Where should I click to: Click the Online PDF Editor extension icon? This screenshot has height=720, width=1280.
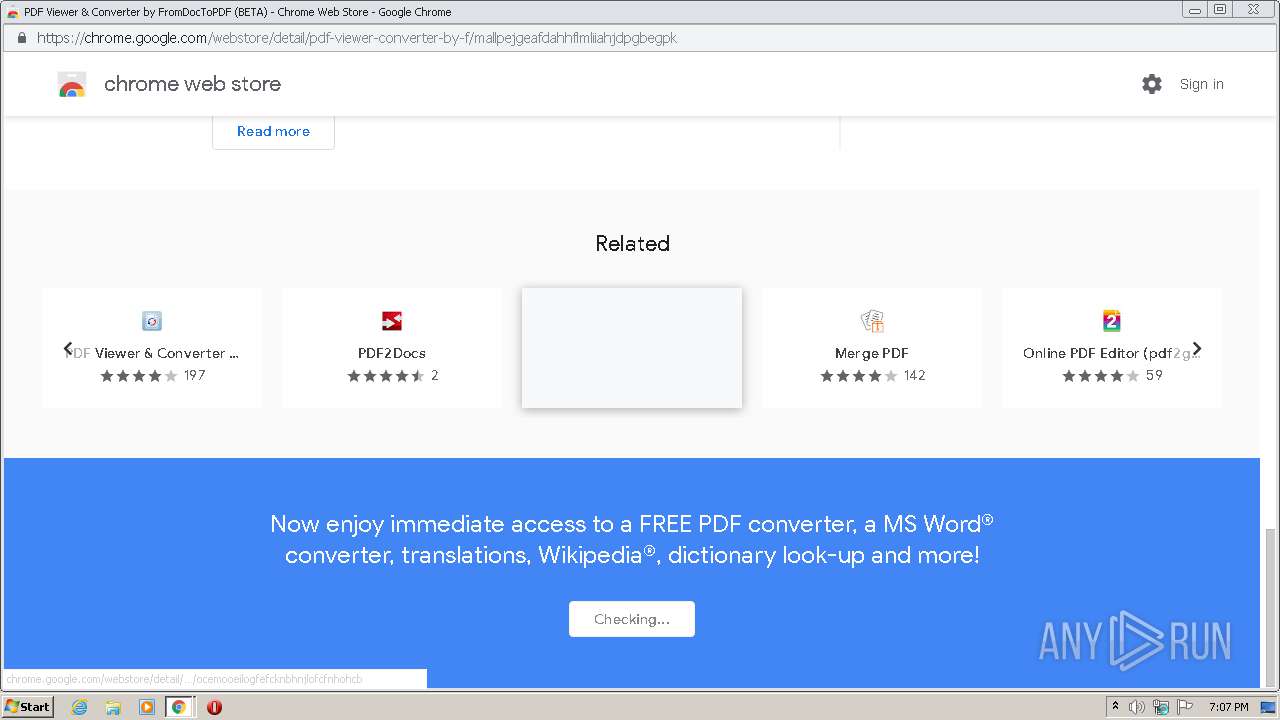1112,321
